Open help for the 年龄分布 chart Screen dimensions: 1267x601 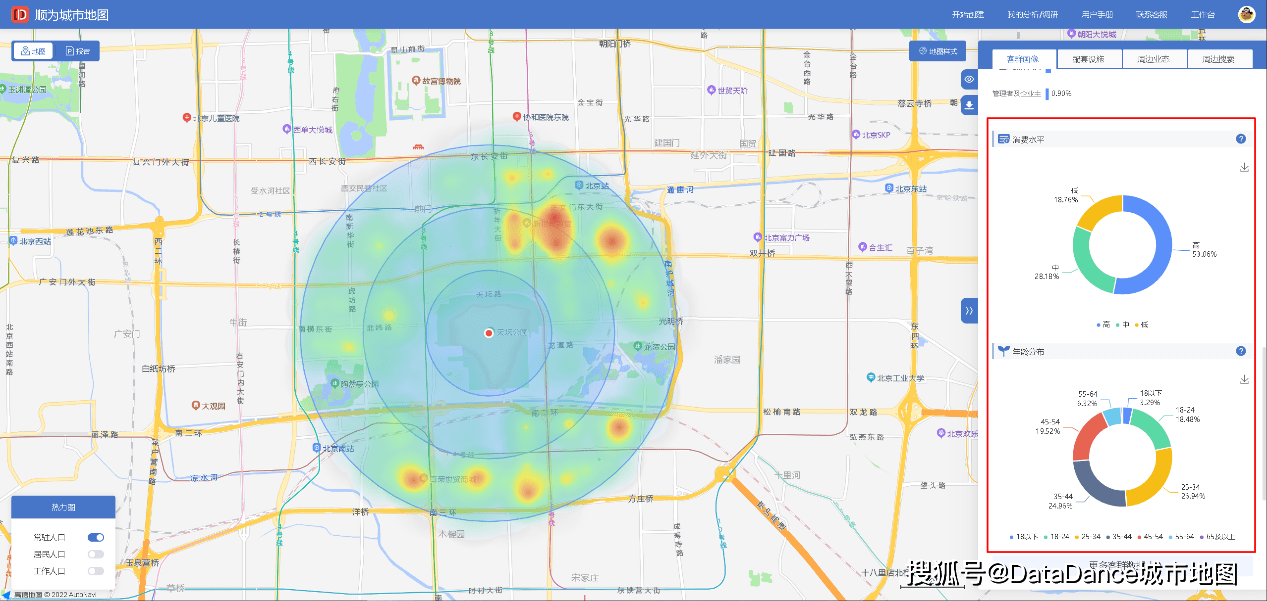click(x=1241, y=351)
